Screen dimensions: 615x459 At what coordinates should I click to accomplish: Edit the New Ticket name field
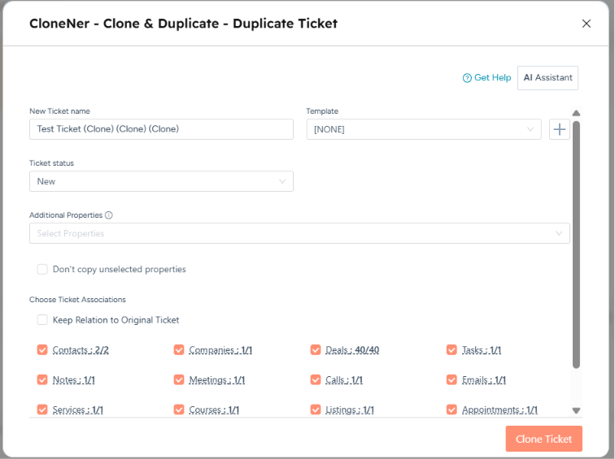pyautogui.click(x=161, y=129)
